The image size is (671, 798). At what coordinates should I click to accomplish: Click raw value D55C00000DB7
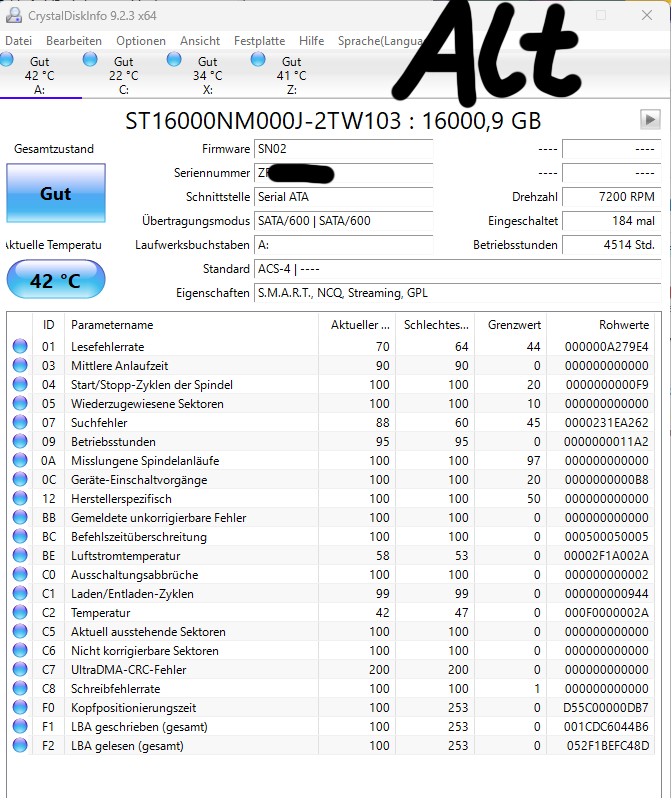[x=606, y=708]
